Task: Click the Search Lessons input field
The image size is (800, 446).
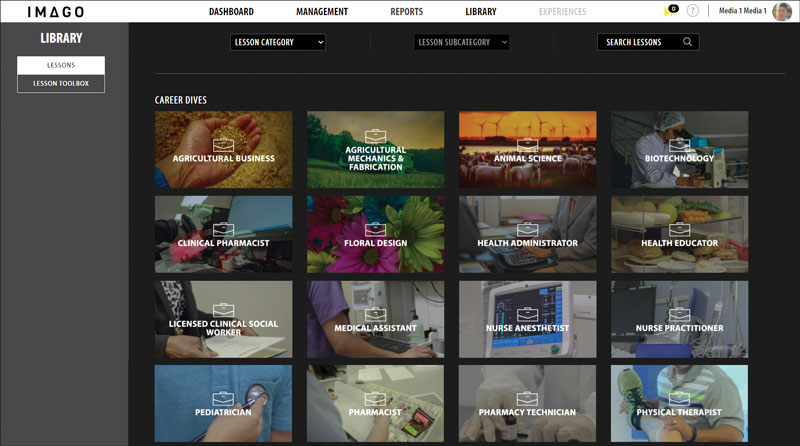Action: [x=638, y=42]
